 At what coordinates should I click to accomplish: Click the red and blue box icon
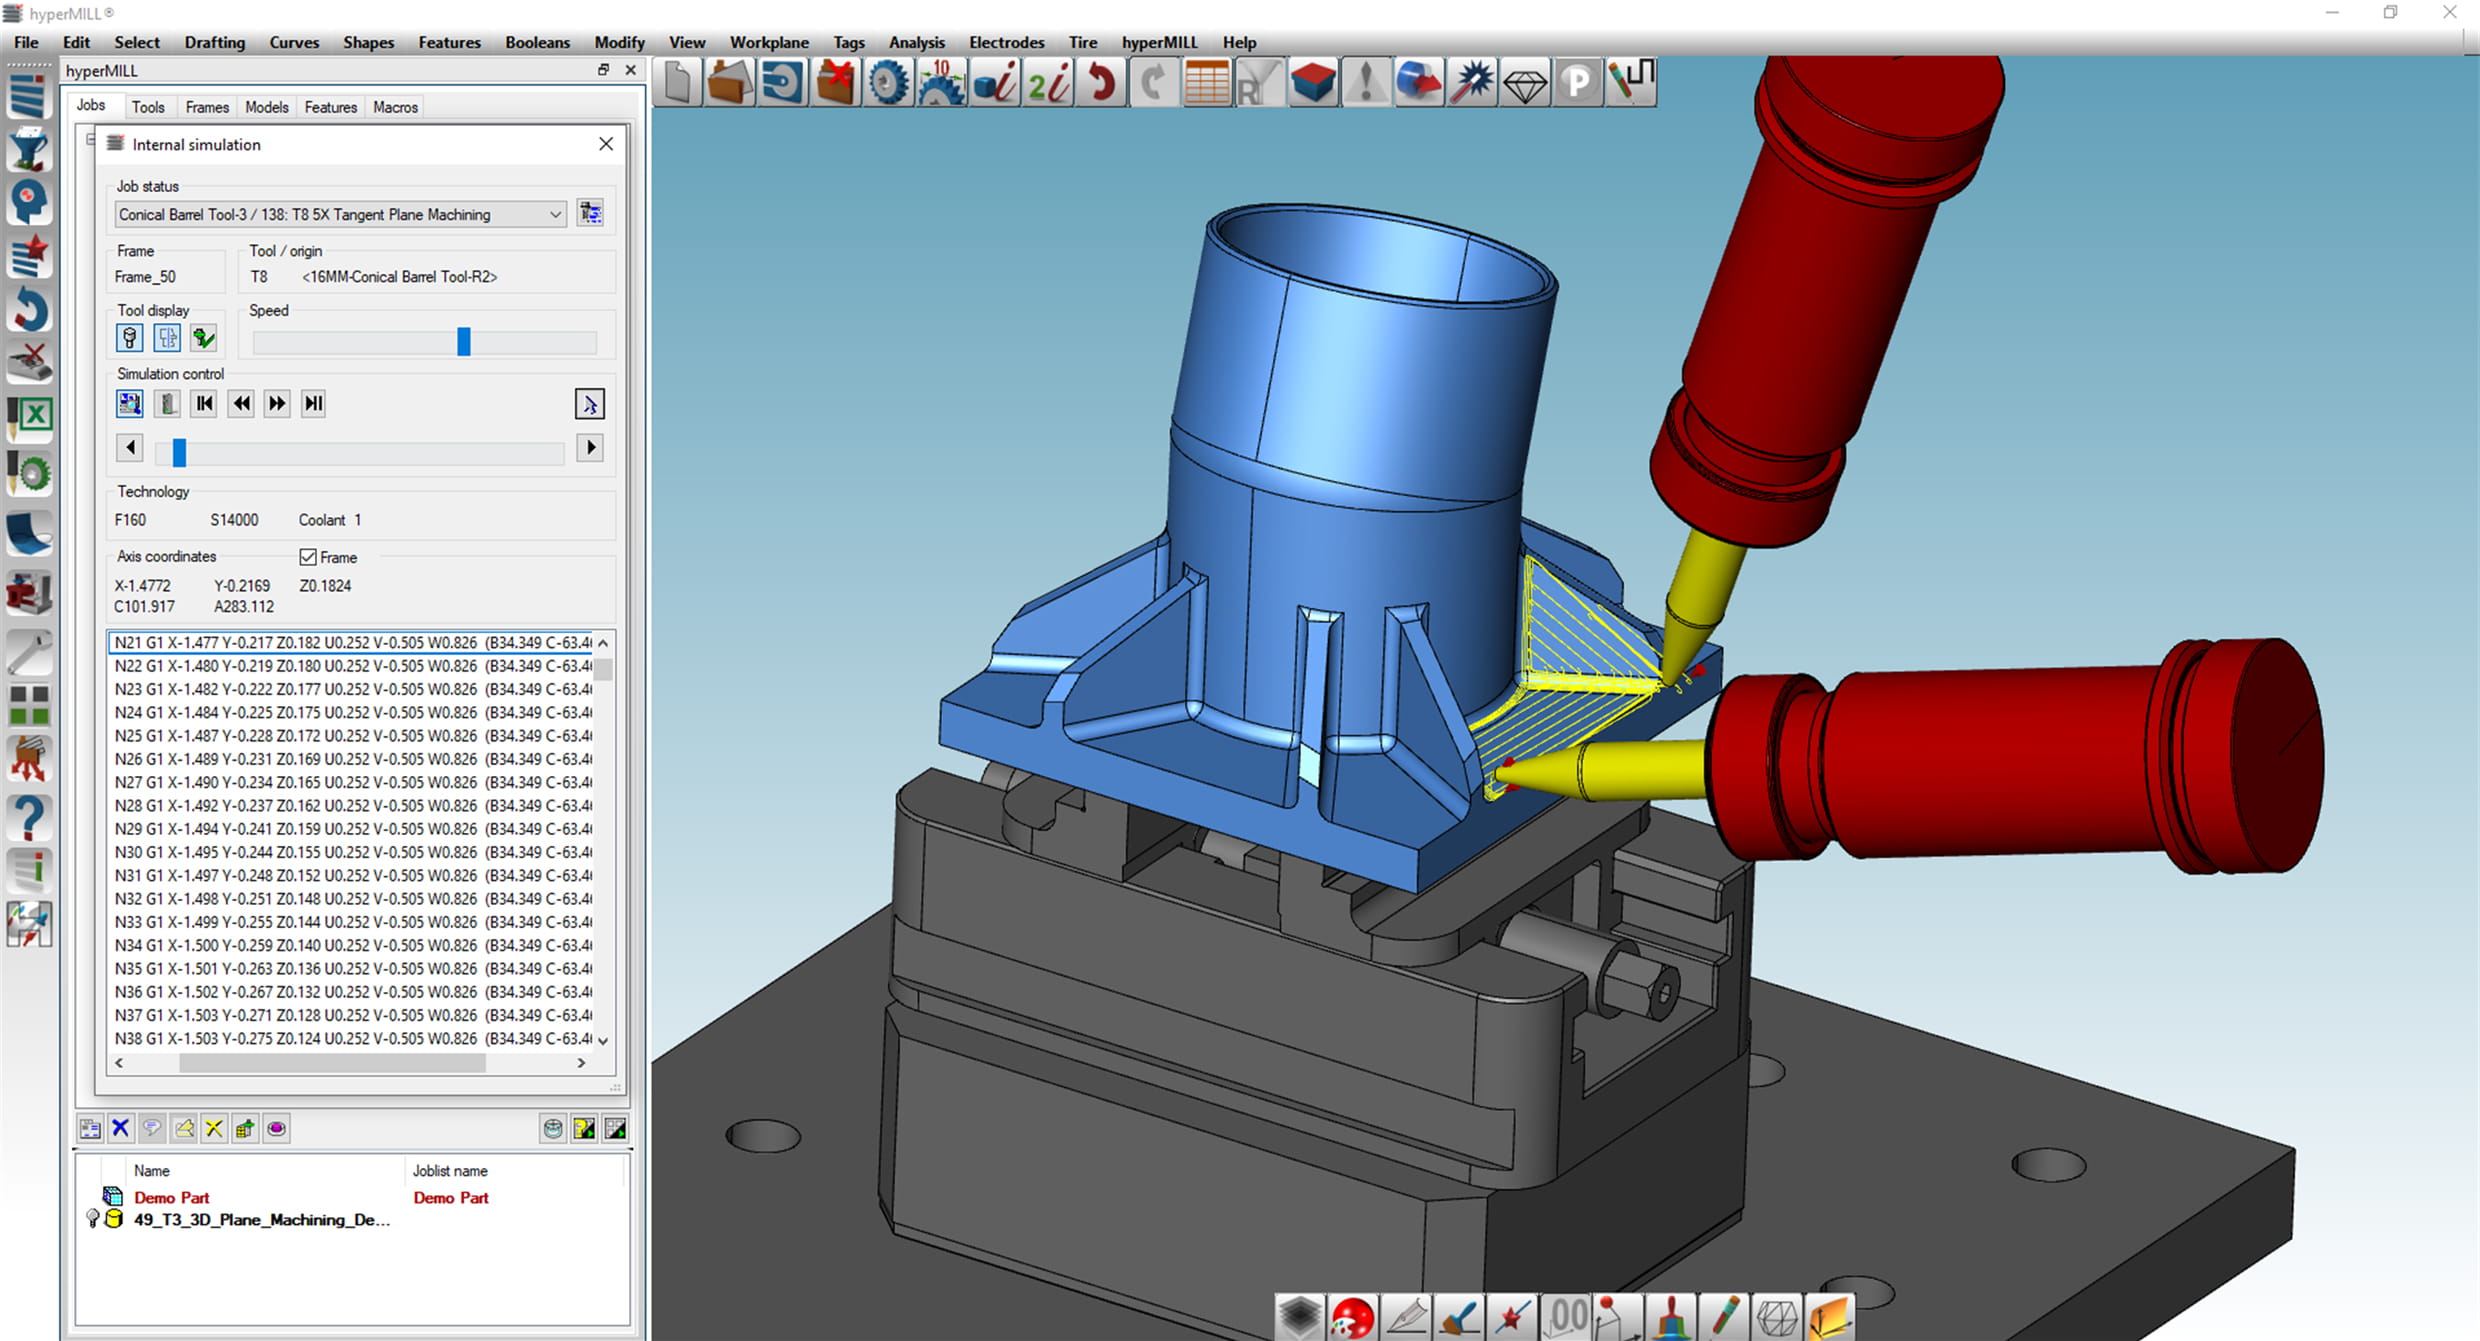point(1312,82)
